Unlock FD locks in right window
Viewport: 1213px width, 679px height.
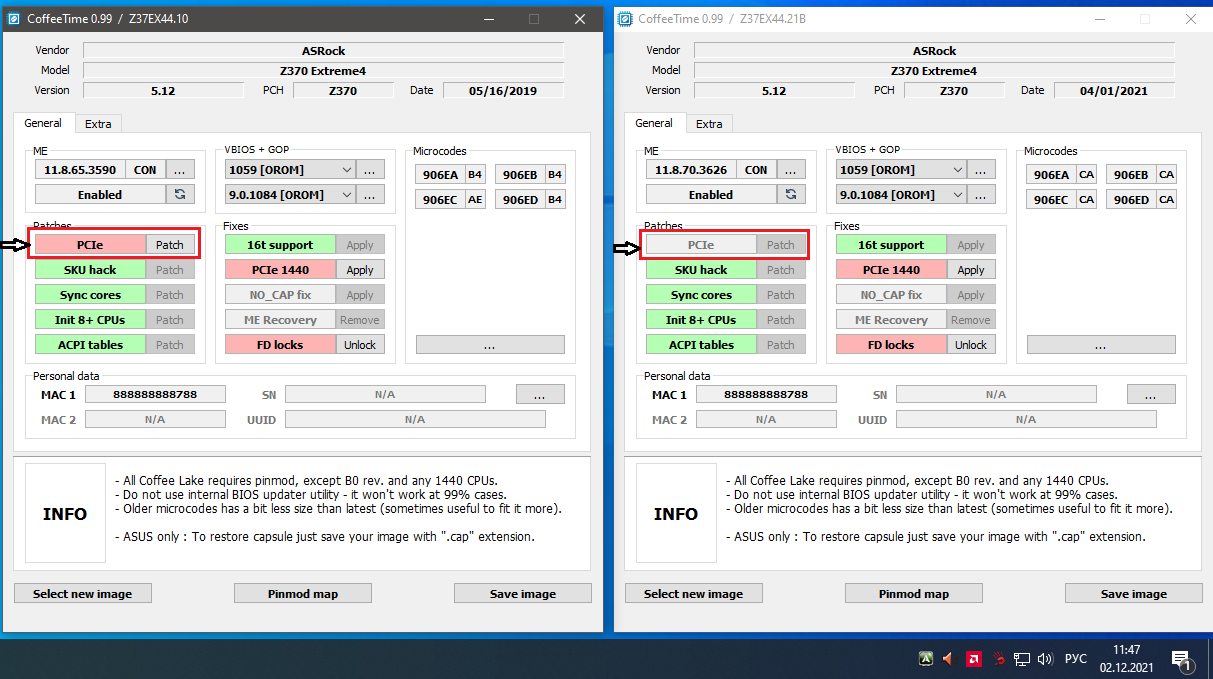pos(971,345)
